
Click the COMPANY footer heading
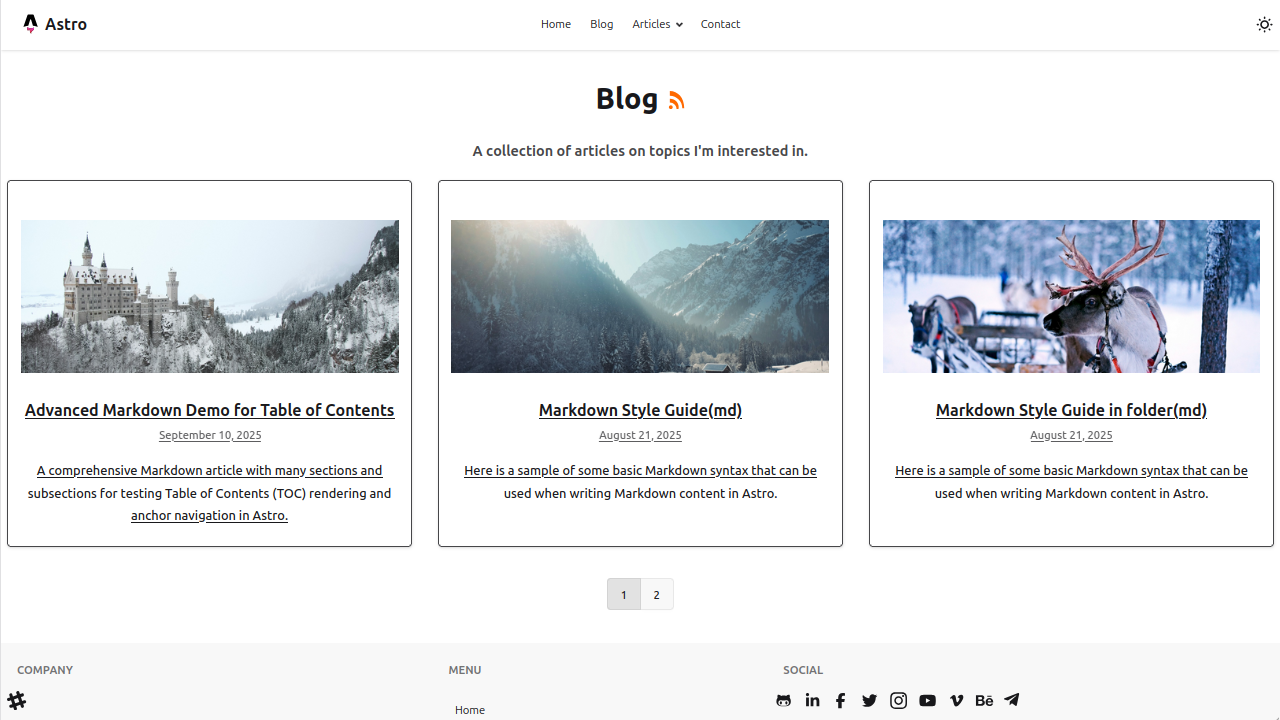pos(45,670)
